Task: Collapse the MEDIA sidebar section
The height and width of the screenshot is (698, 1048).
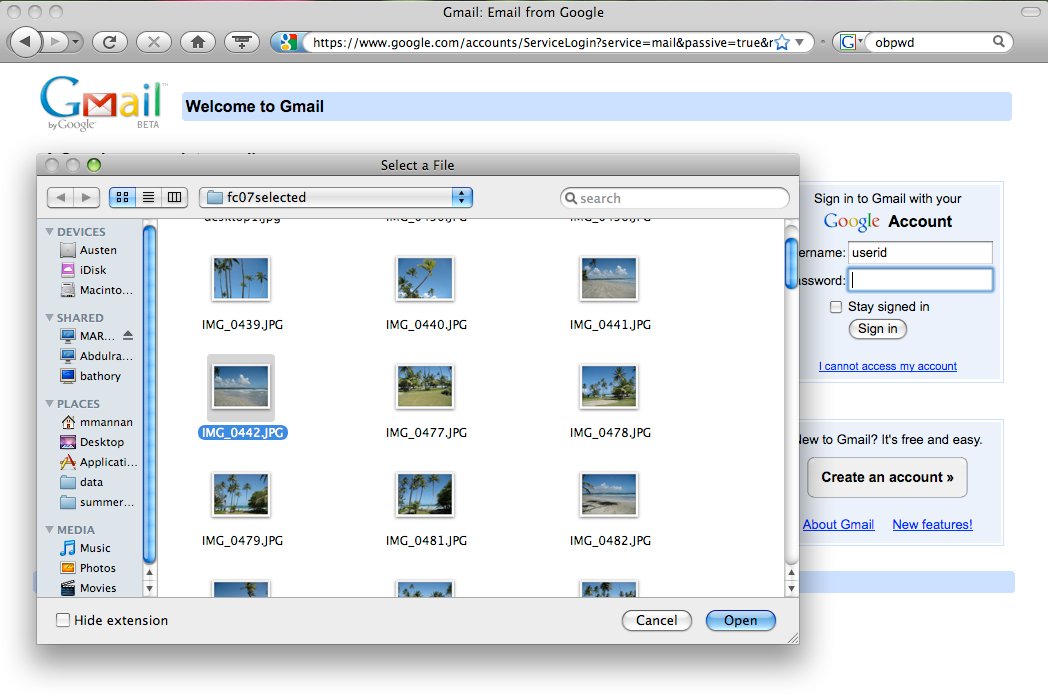Action: click(49, 530)
